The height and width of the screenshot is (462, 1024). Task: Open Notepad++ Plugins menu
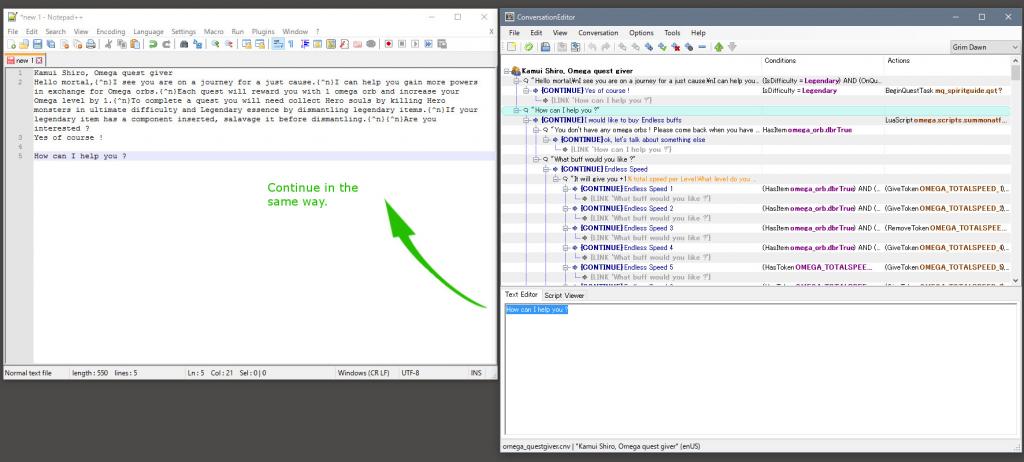[263, 31]
